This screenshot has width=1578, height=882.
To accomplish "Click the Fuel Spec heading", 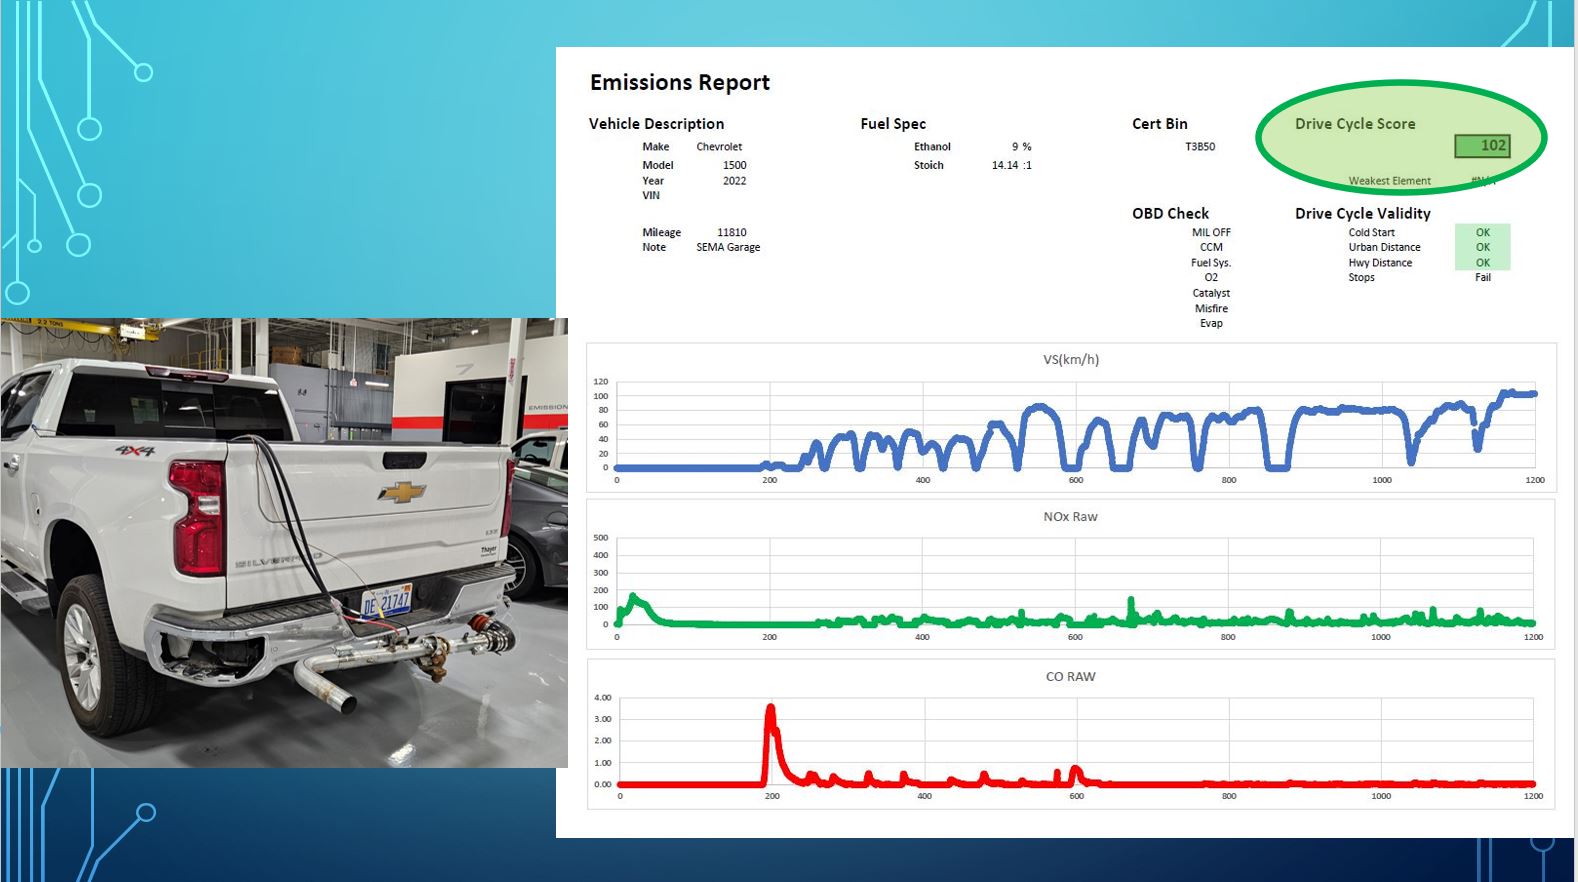I will tap(893, 124).
